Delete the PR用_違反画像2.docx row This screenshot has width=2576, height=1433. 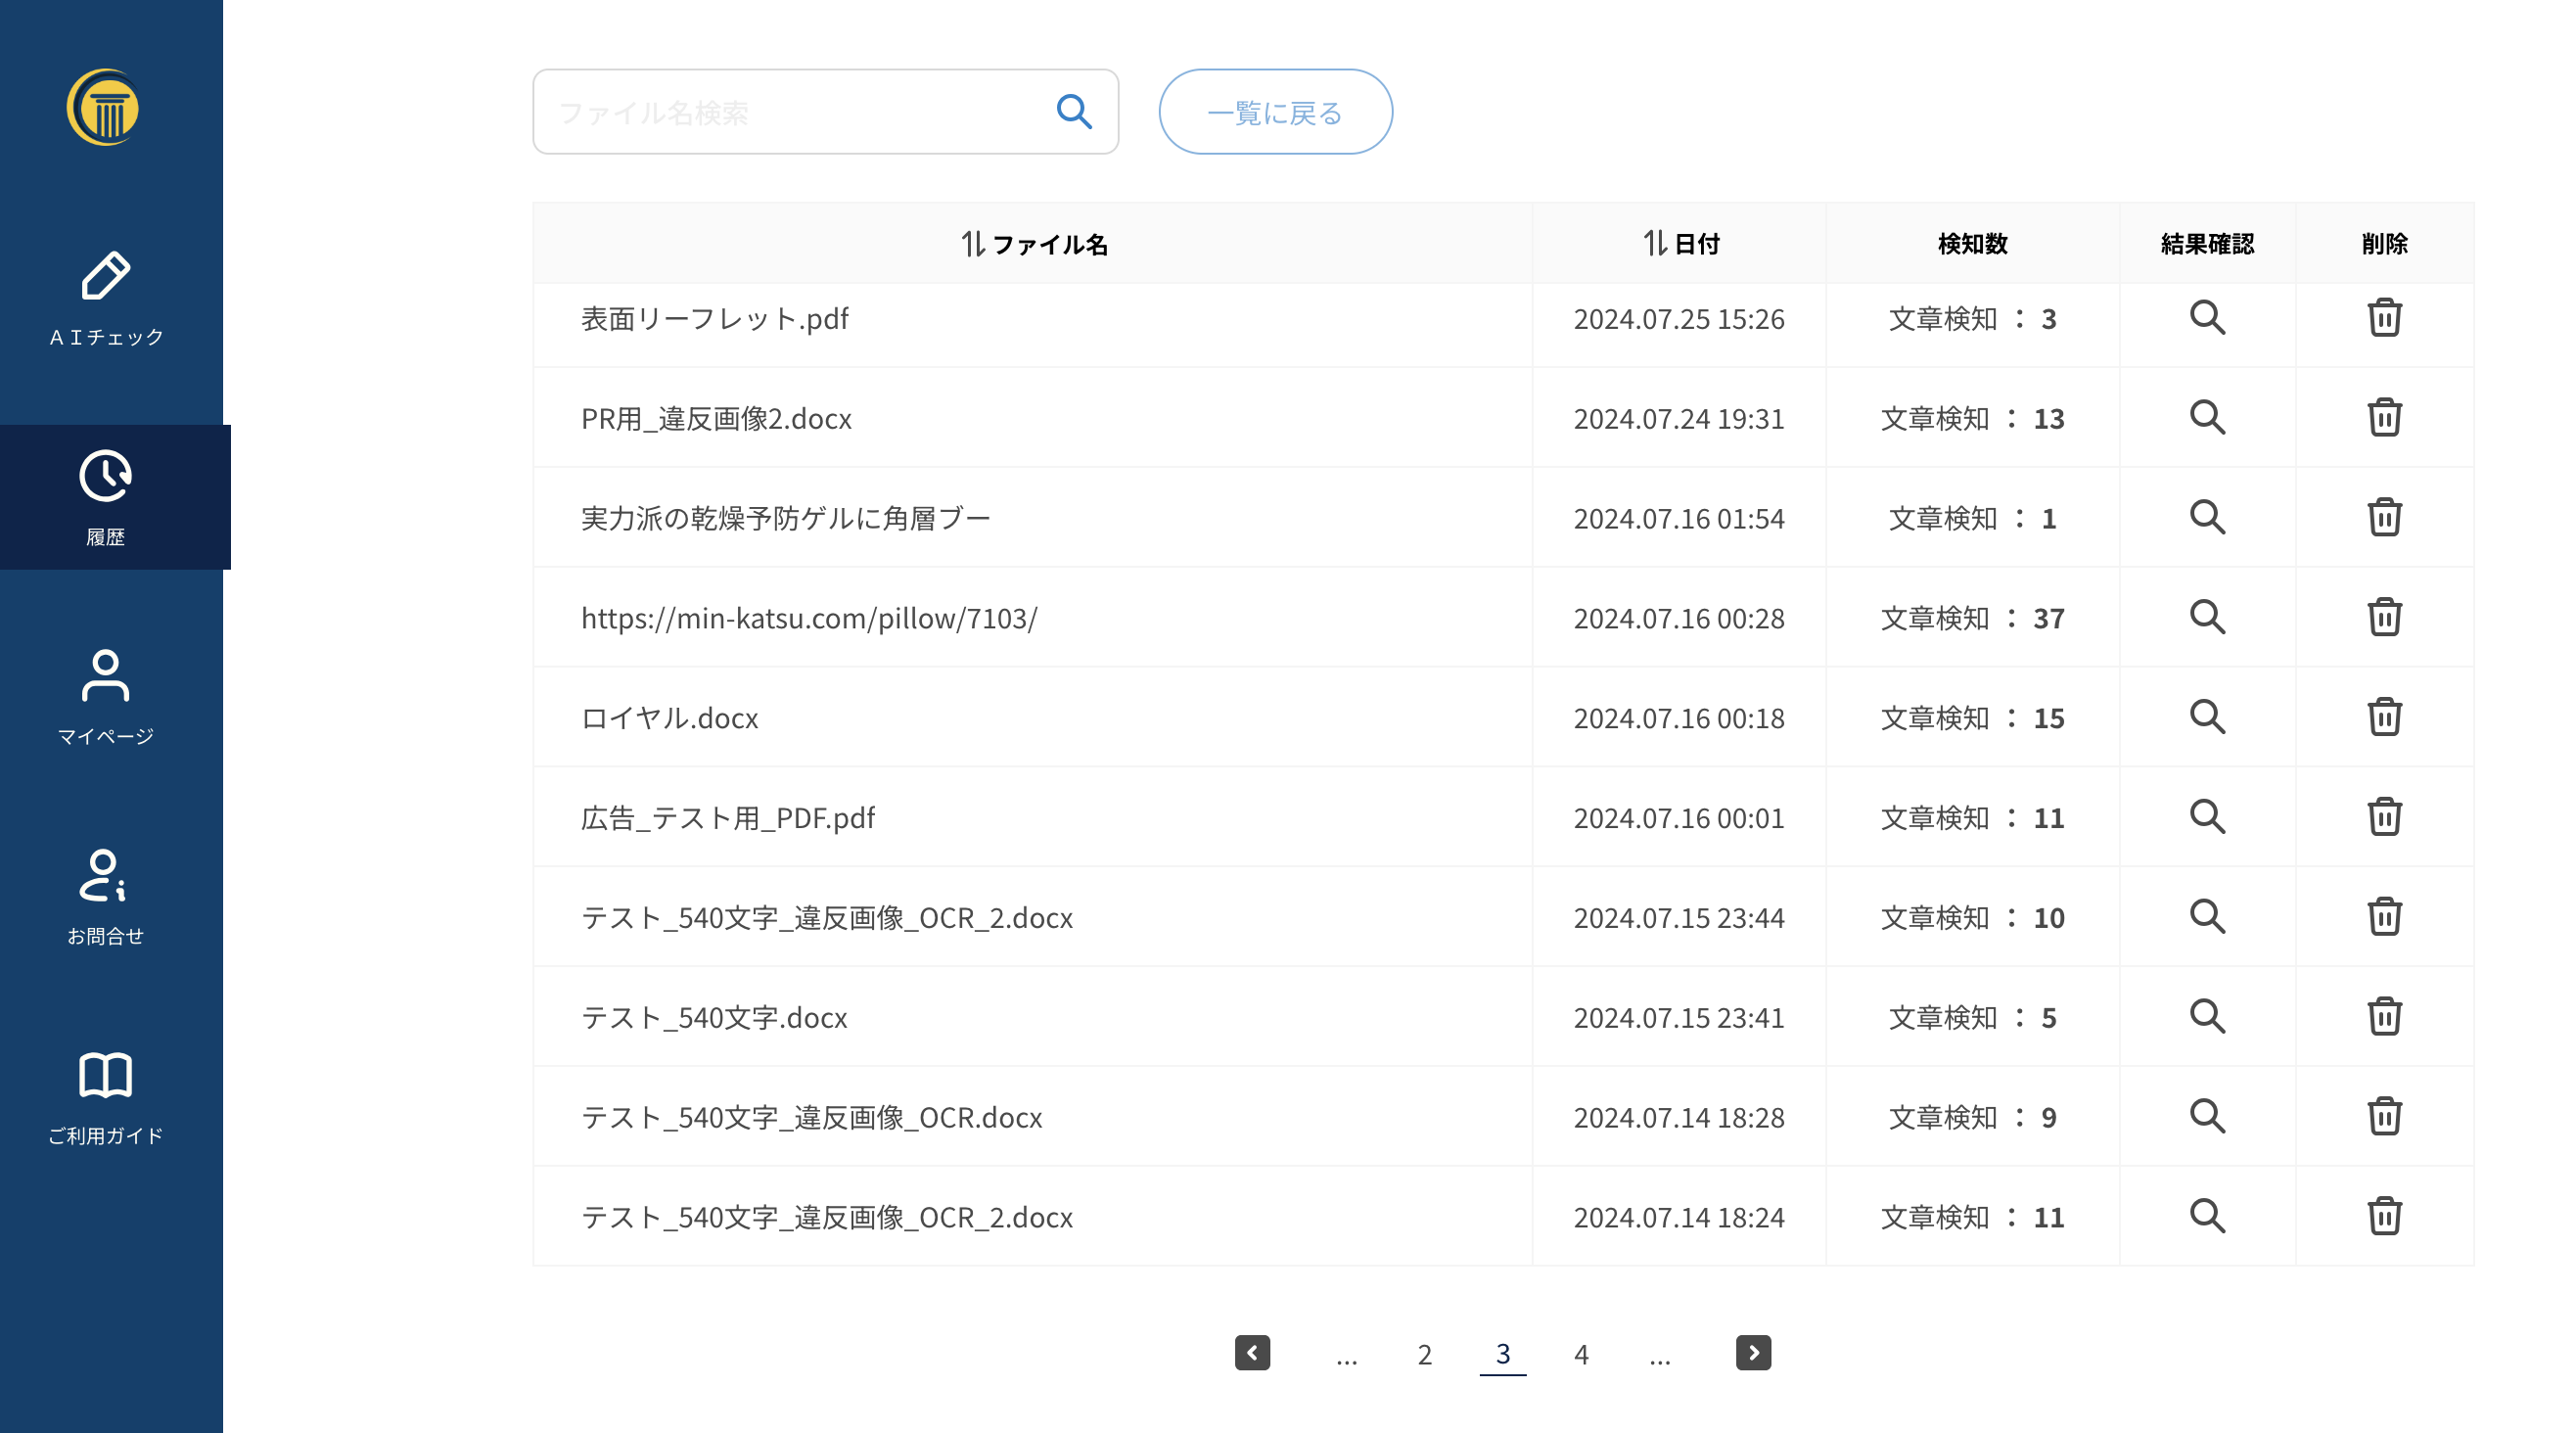[2384, 418]
